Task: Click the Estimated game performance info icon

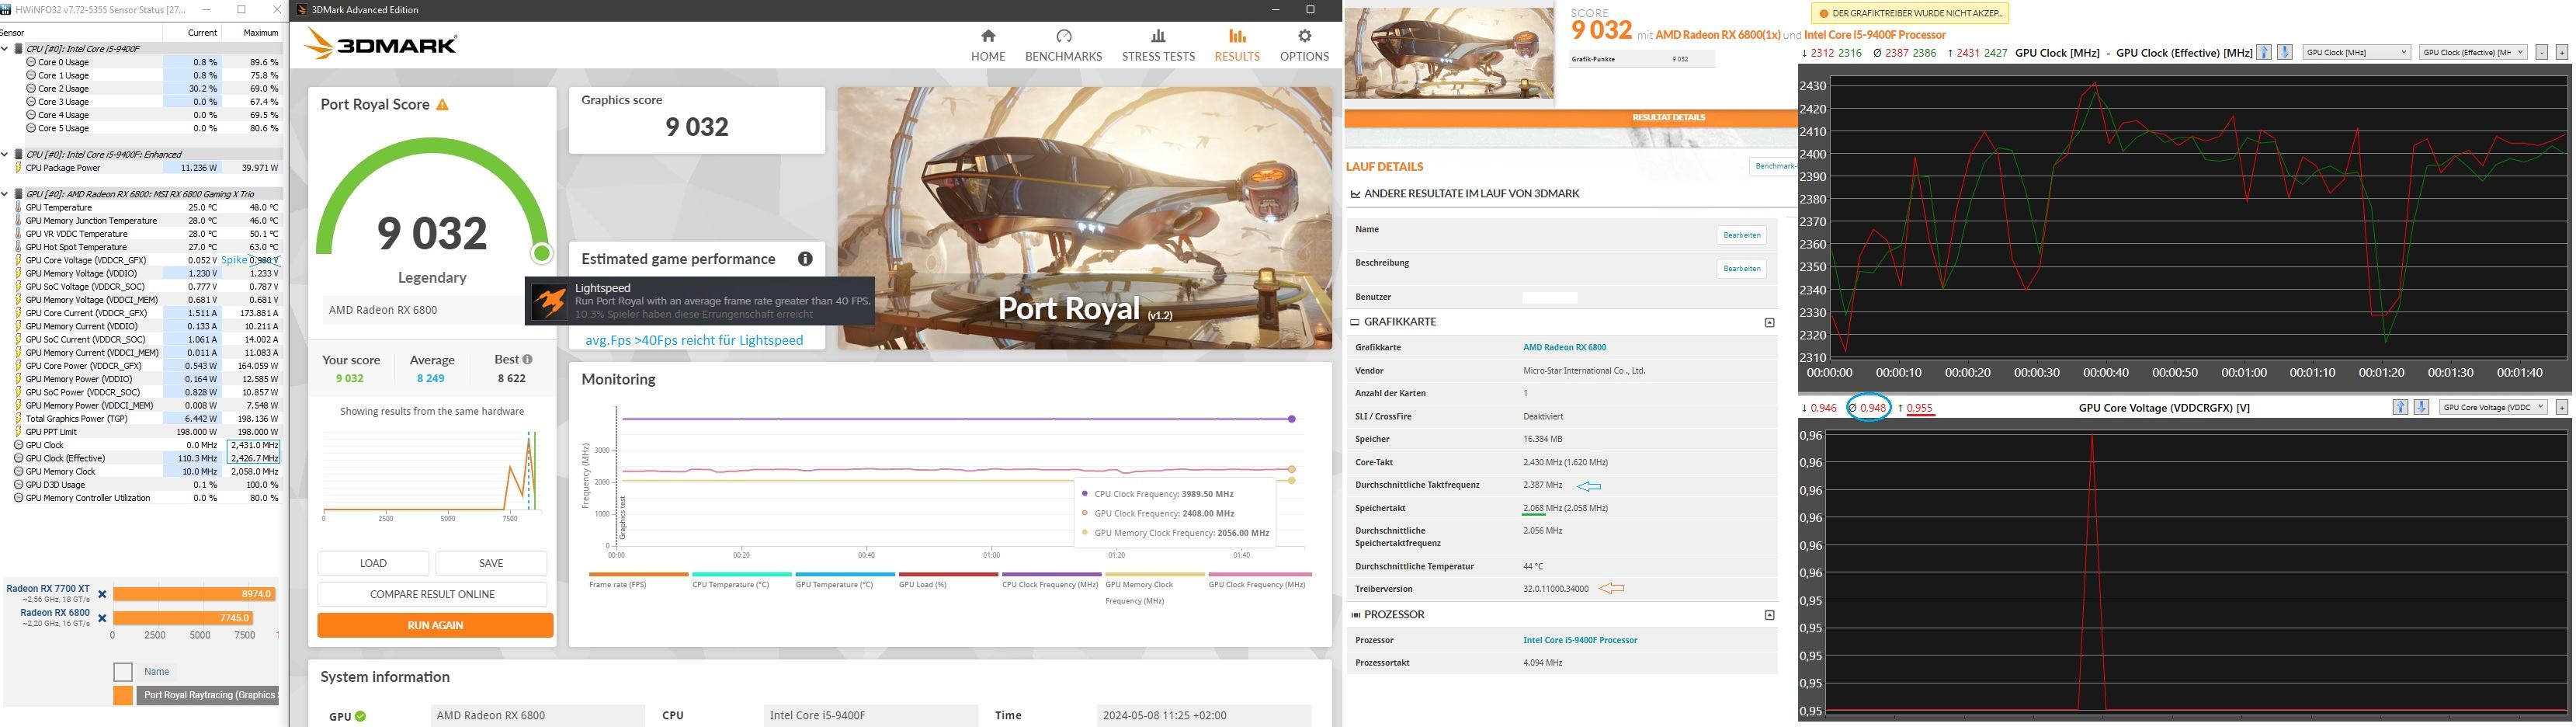Action: tap(805, 259)
